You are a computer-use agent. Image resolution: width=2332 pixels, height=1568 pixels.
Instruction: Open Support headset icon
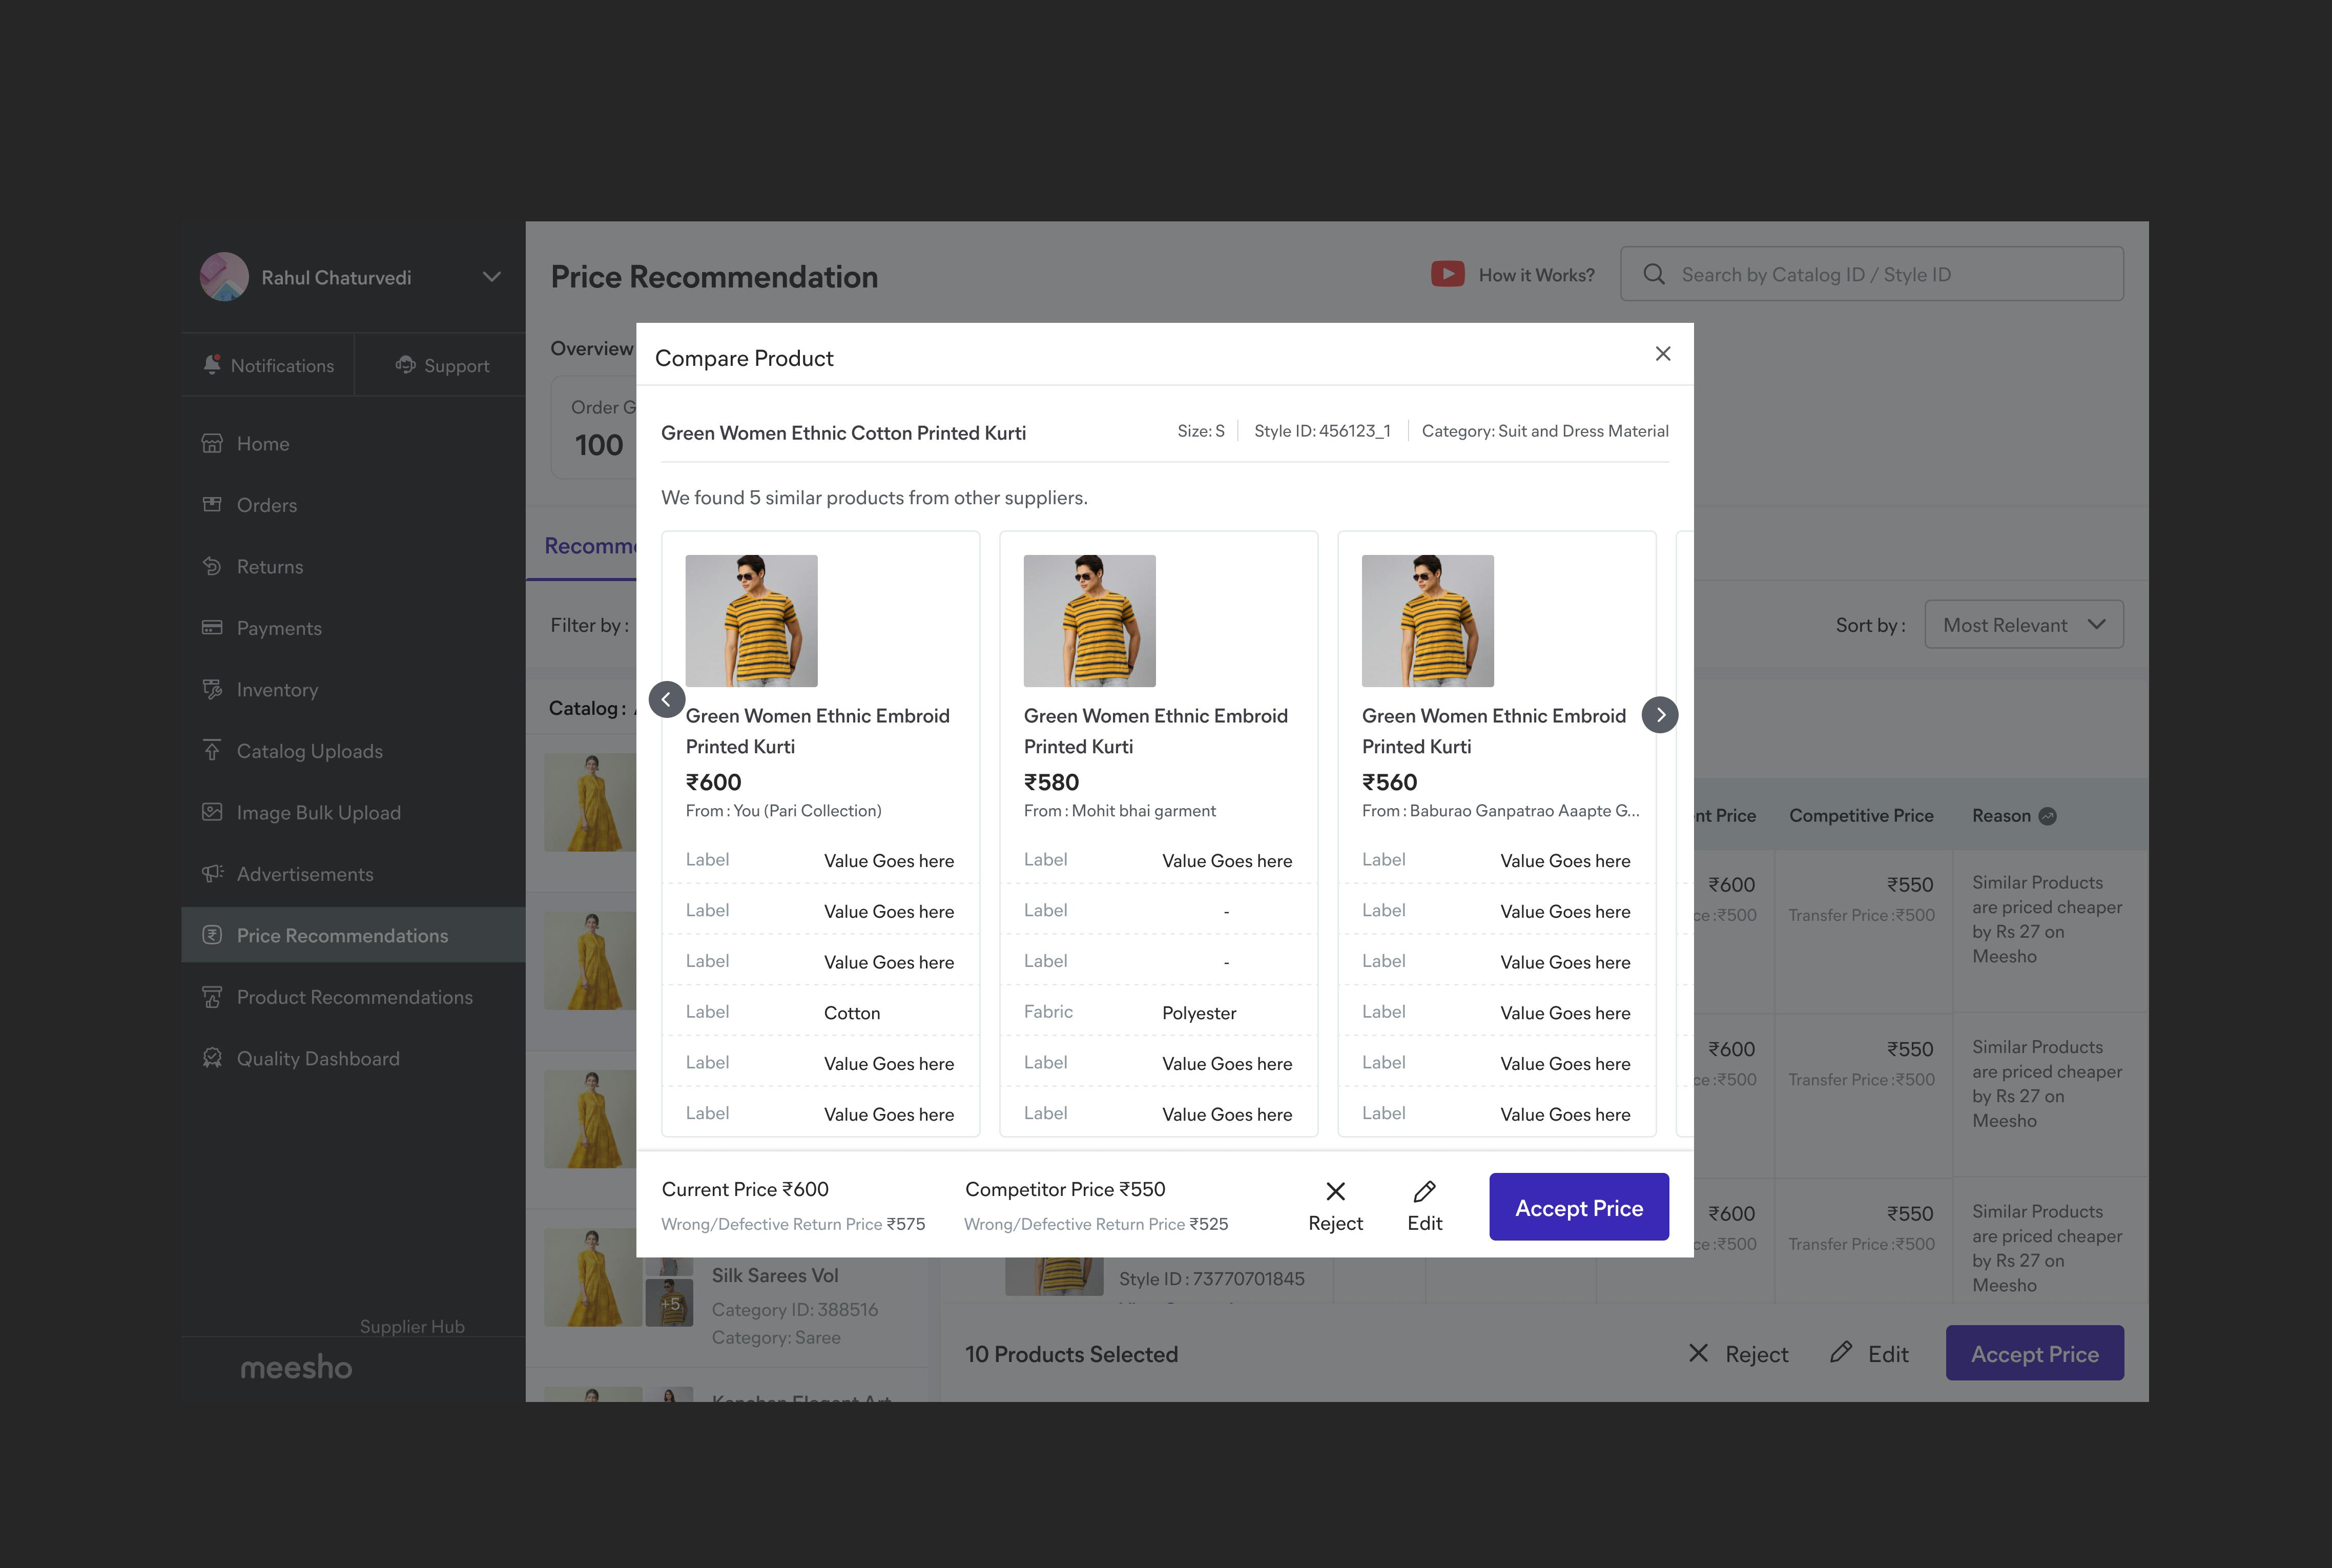405,365
